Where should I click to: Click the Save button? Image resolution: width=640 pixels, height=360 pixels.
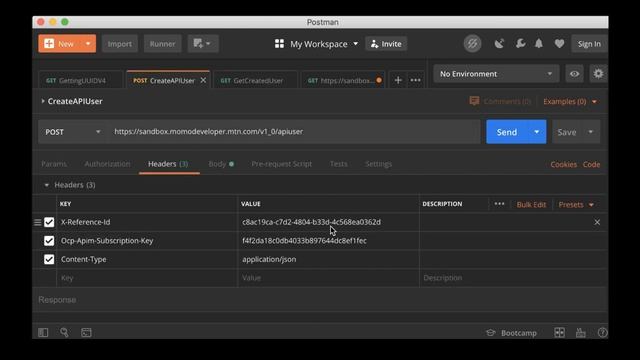click(567, 132)
